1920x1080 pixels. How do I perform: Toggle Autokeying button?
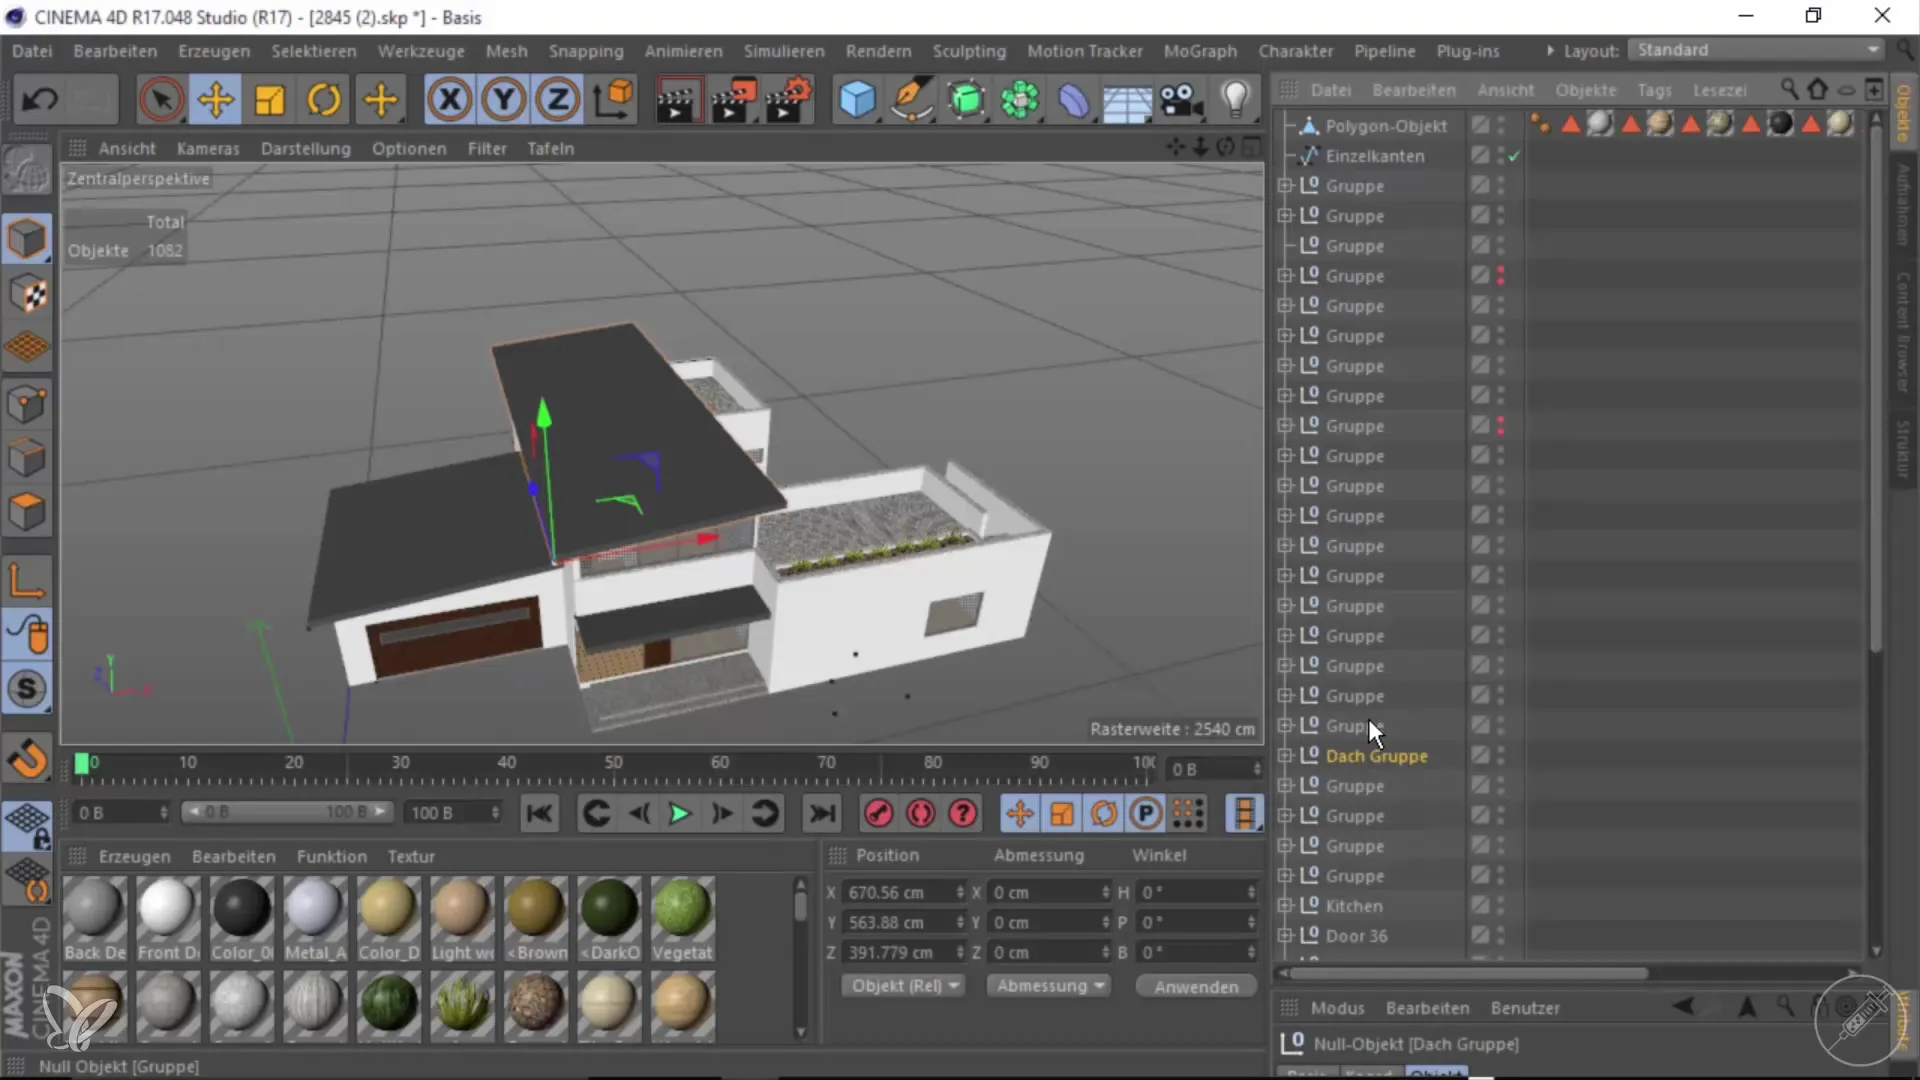(920, 813)
